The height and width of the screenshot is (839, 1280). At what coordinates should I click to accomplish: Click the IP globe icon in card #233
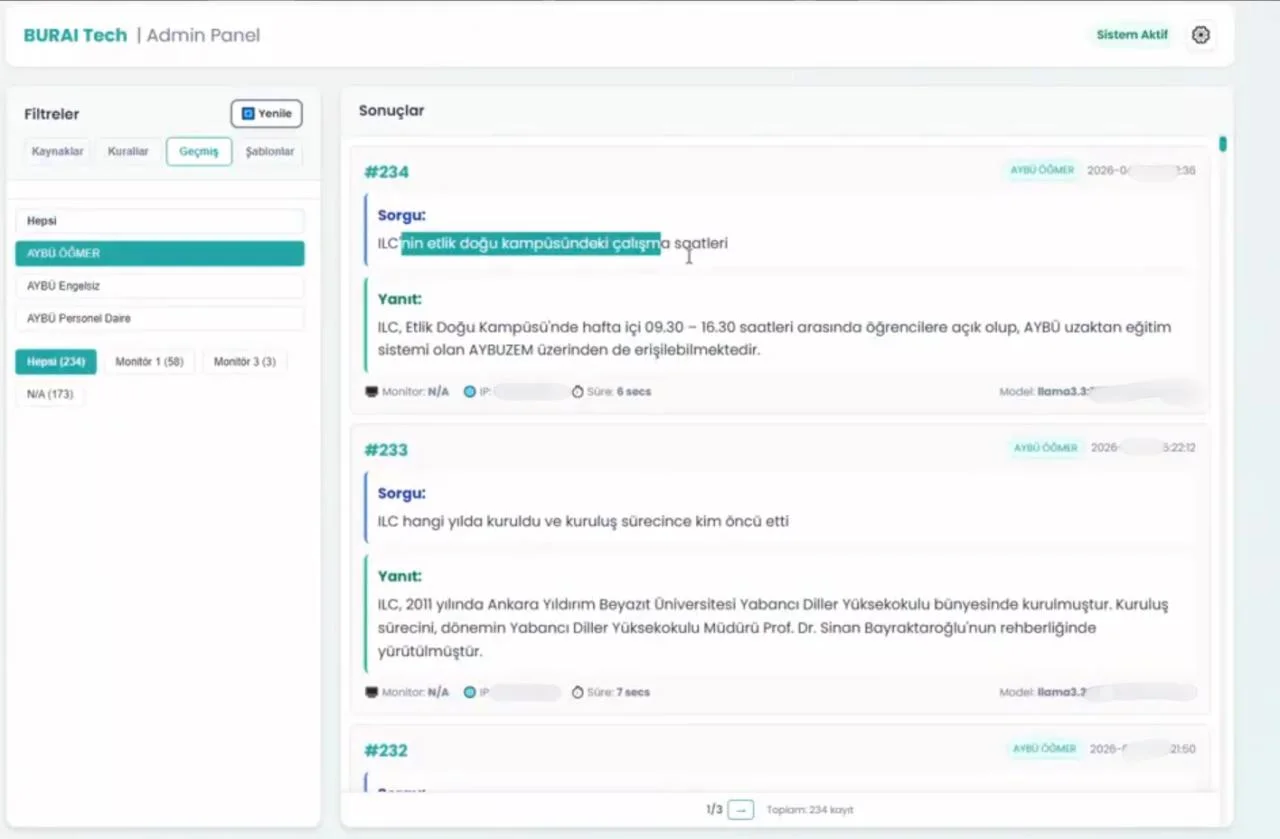point(470,692)
